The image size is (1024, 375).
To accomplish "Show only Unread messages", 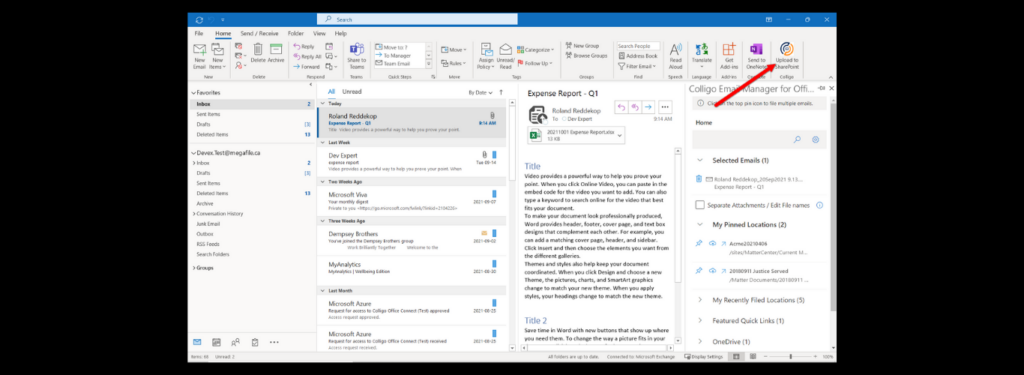I will (352, 91).
